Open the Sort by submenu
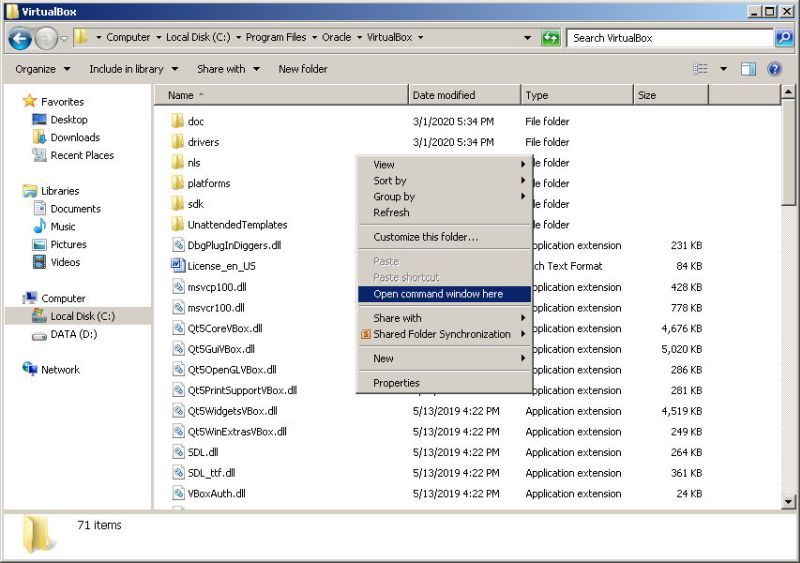This screenshot has height=563, width=800. pyautogui.click(x=444, y=180)
